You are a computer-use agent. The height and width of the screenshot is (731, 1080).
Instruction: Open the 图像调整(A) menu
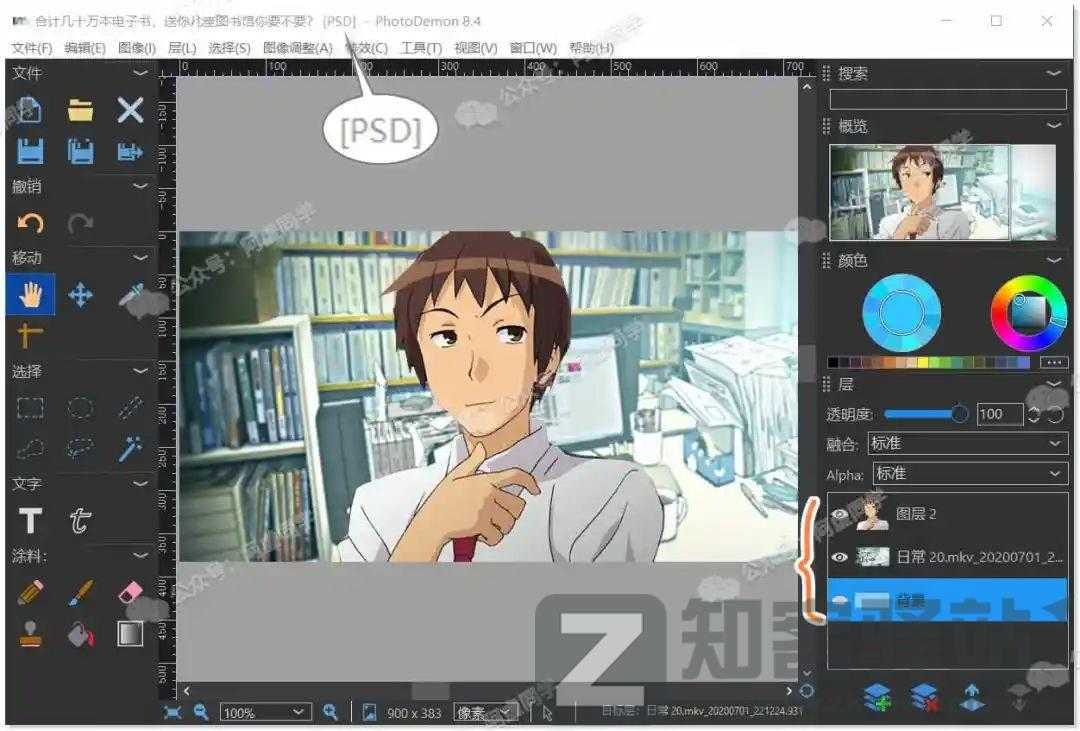pyautogui.click(x=299, y=47)
